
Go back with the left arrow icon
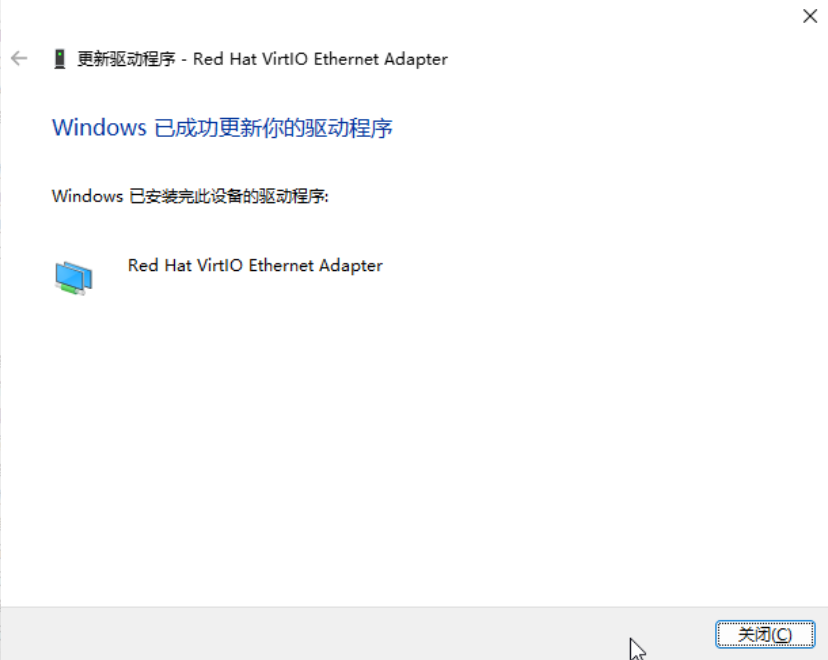19,58
